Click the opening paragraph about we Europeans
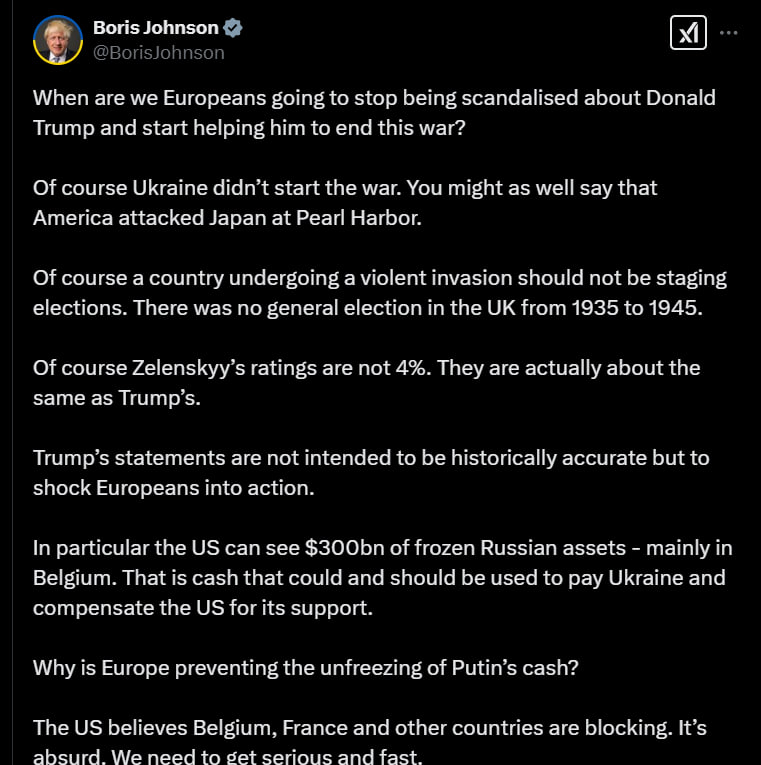This screenshot has height=765, width=761. (x=374, y=113)
